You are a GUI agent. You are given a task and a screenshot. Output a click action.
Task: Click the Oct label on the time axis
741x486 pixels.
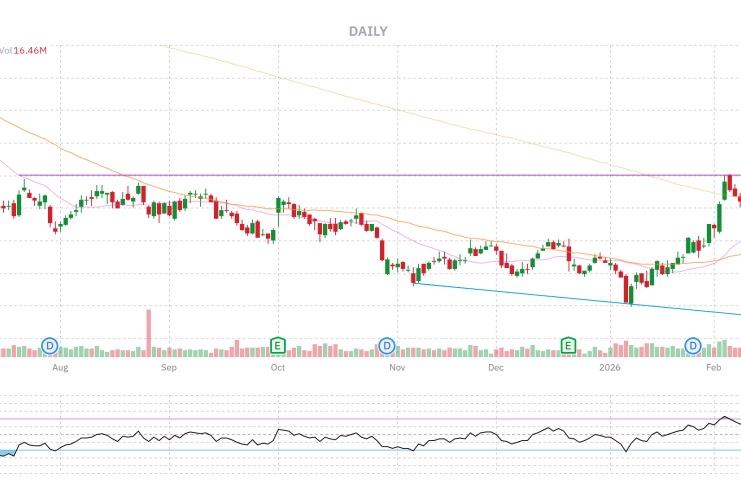pos(278,368)
